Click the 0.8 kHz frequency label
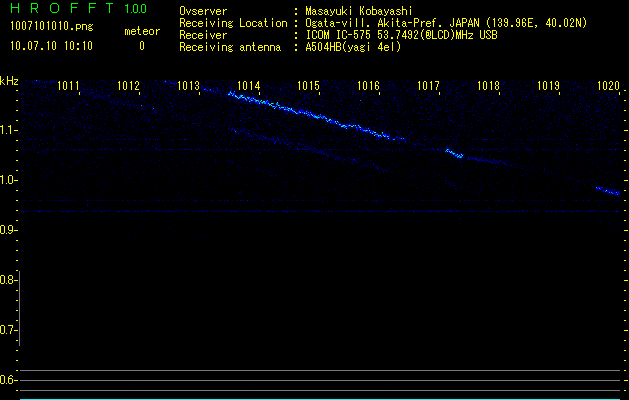629x400 pixels. [x=8, y=280]
